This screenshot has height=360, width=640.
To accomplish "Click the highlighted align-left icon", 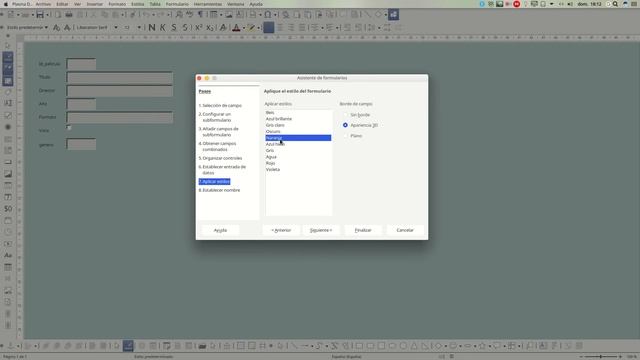I will [x=269, y=27].
